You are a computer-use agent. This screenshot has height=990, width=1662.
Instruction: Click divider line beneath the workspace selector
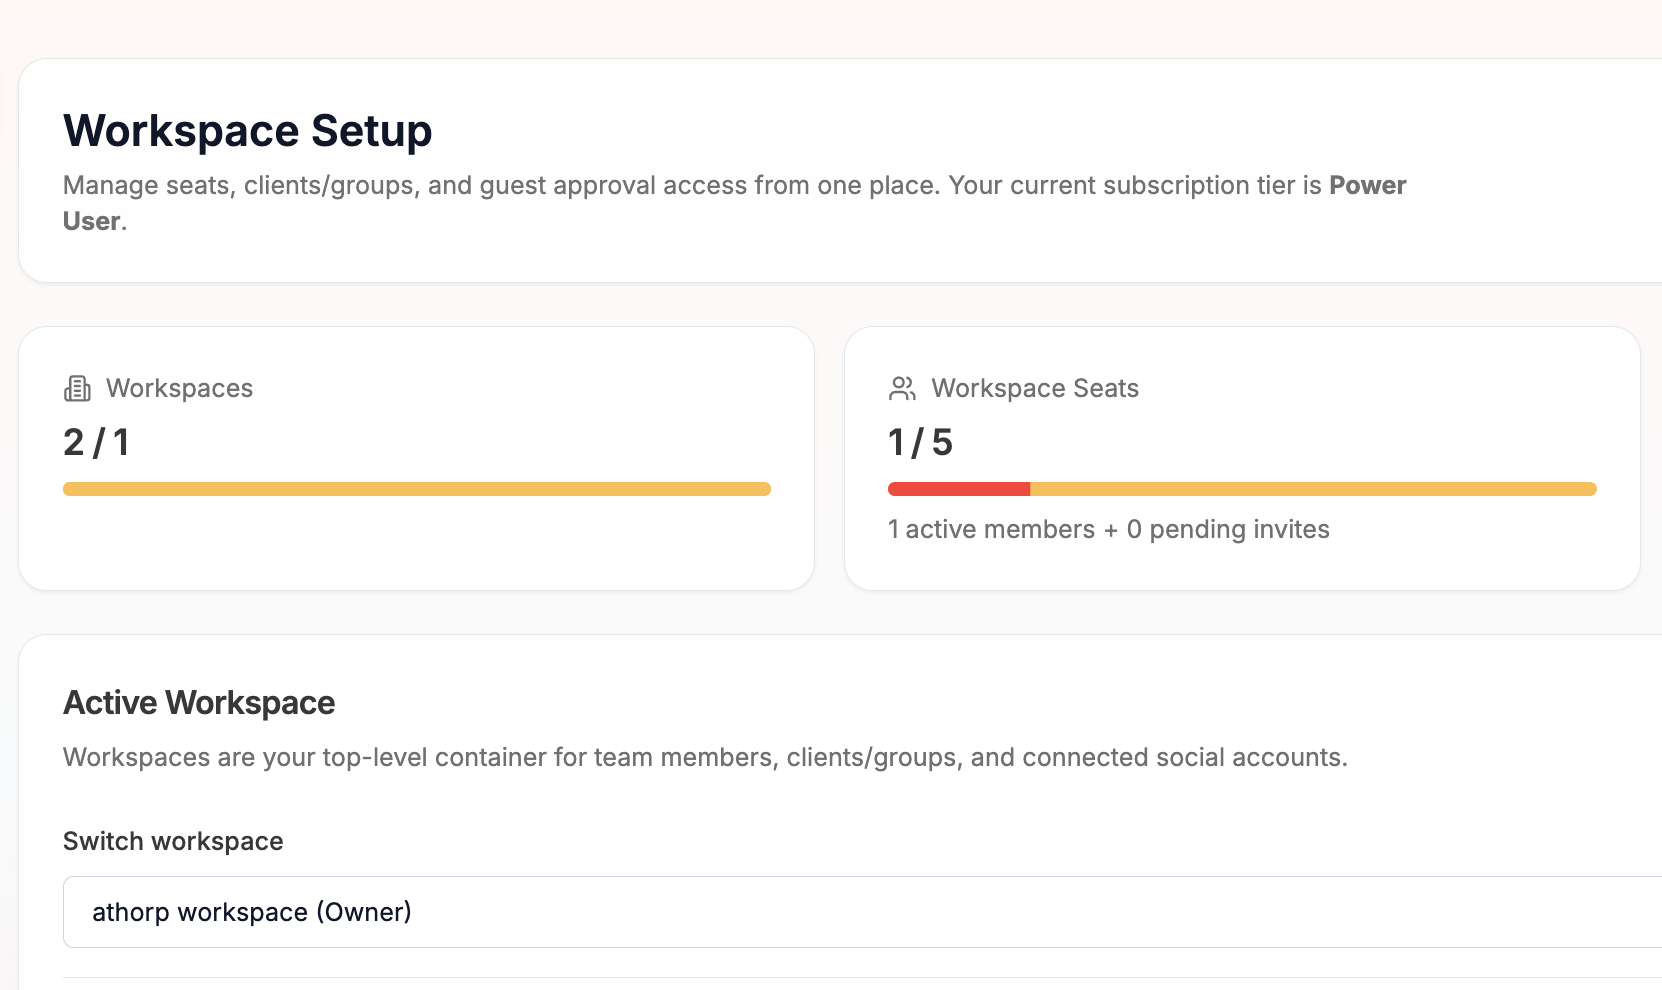click(860, 977)
